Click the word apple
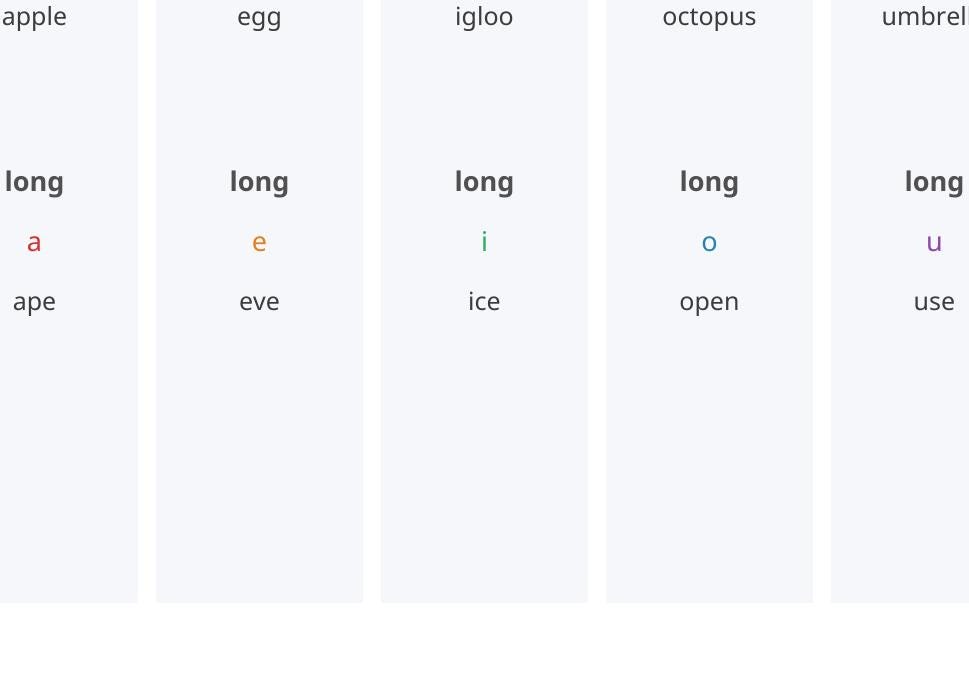969x693 pixels. click(x=34, y=17)
